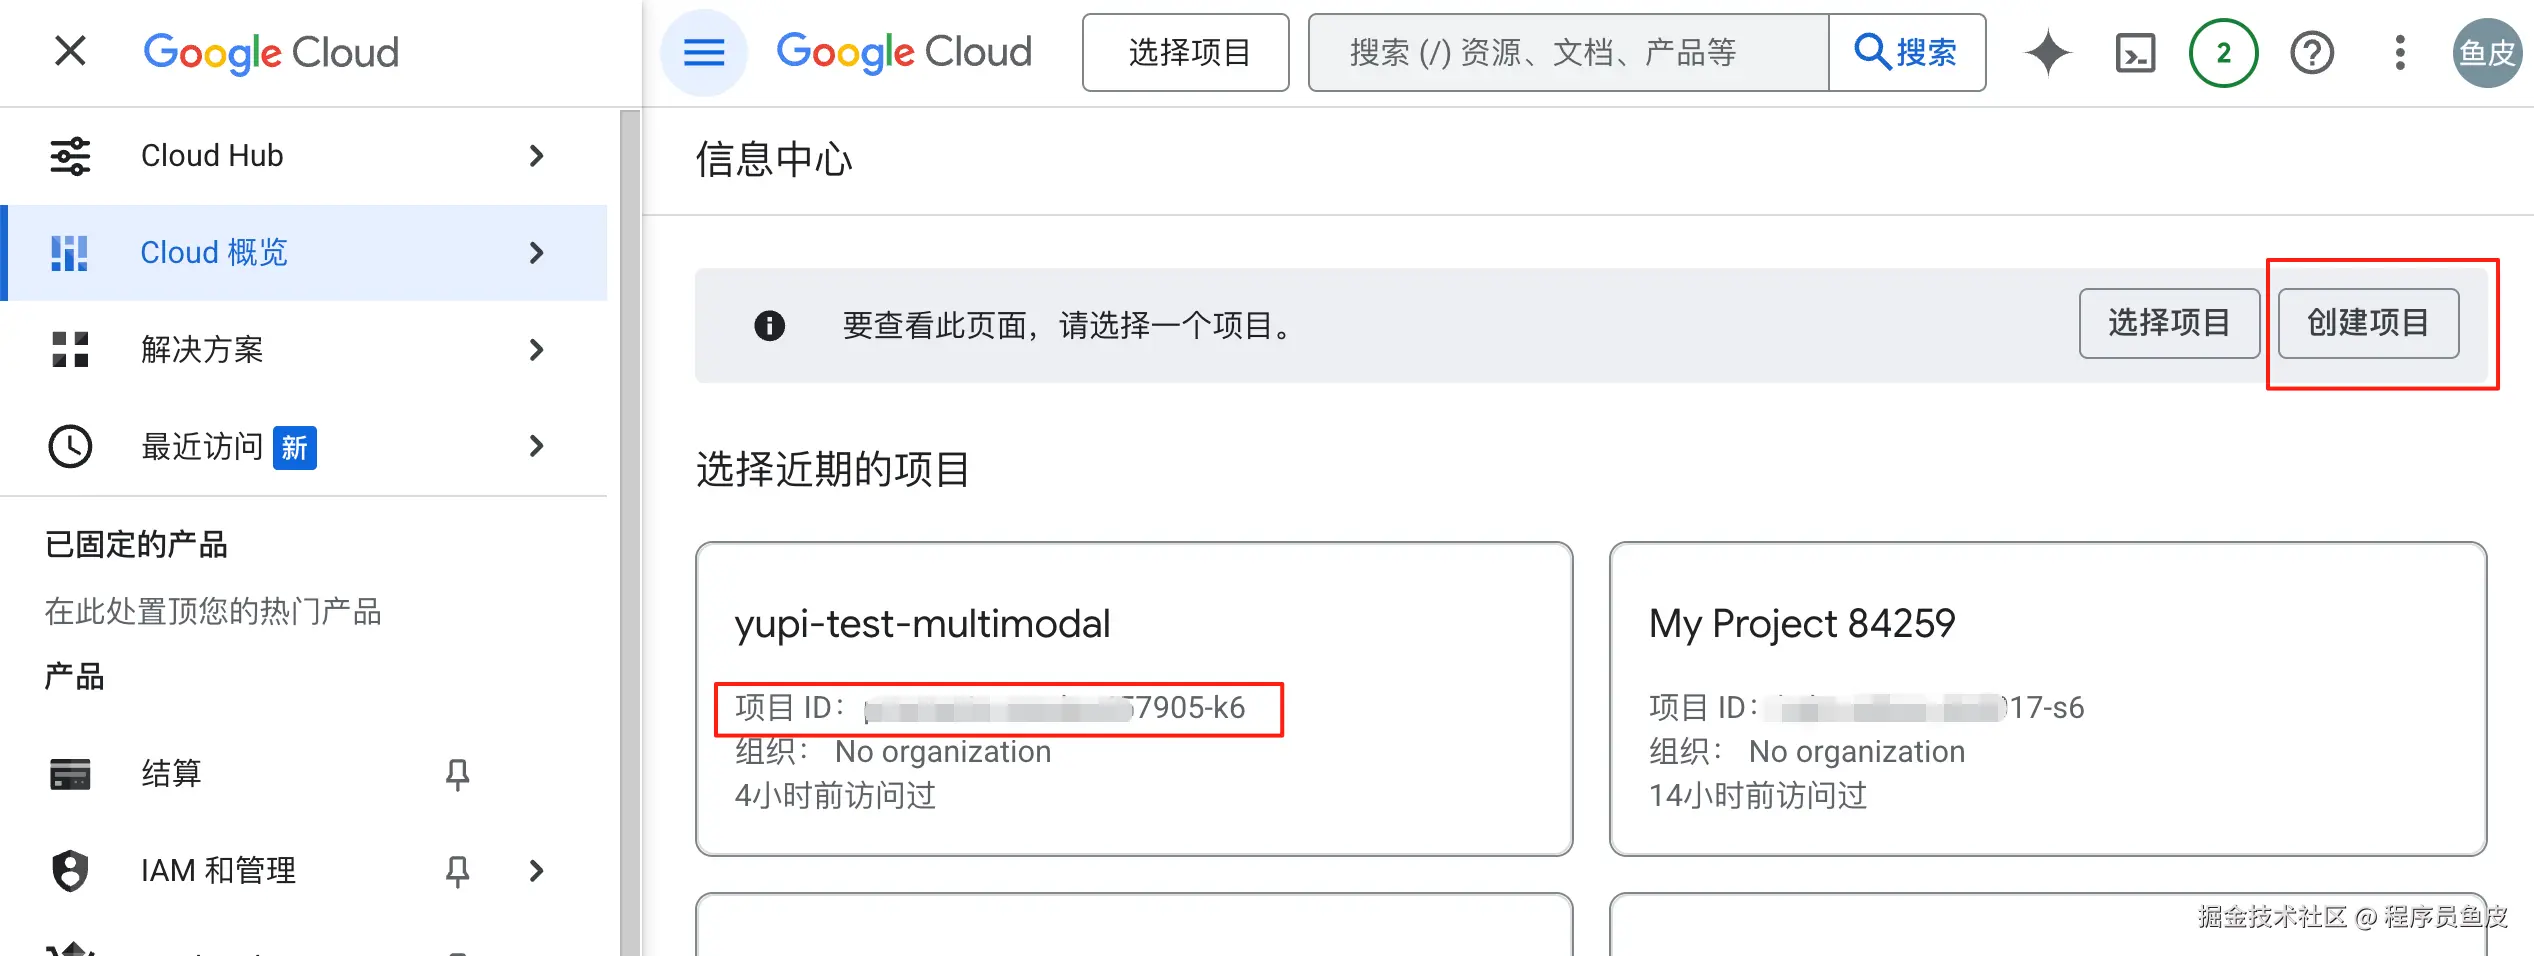Open the help question mark icon
2534x956 pixels.
click(x=2311, y=53)
